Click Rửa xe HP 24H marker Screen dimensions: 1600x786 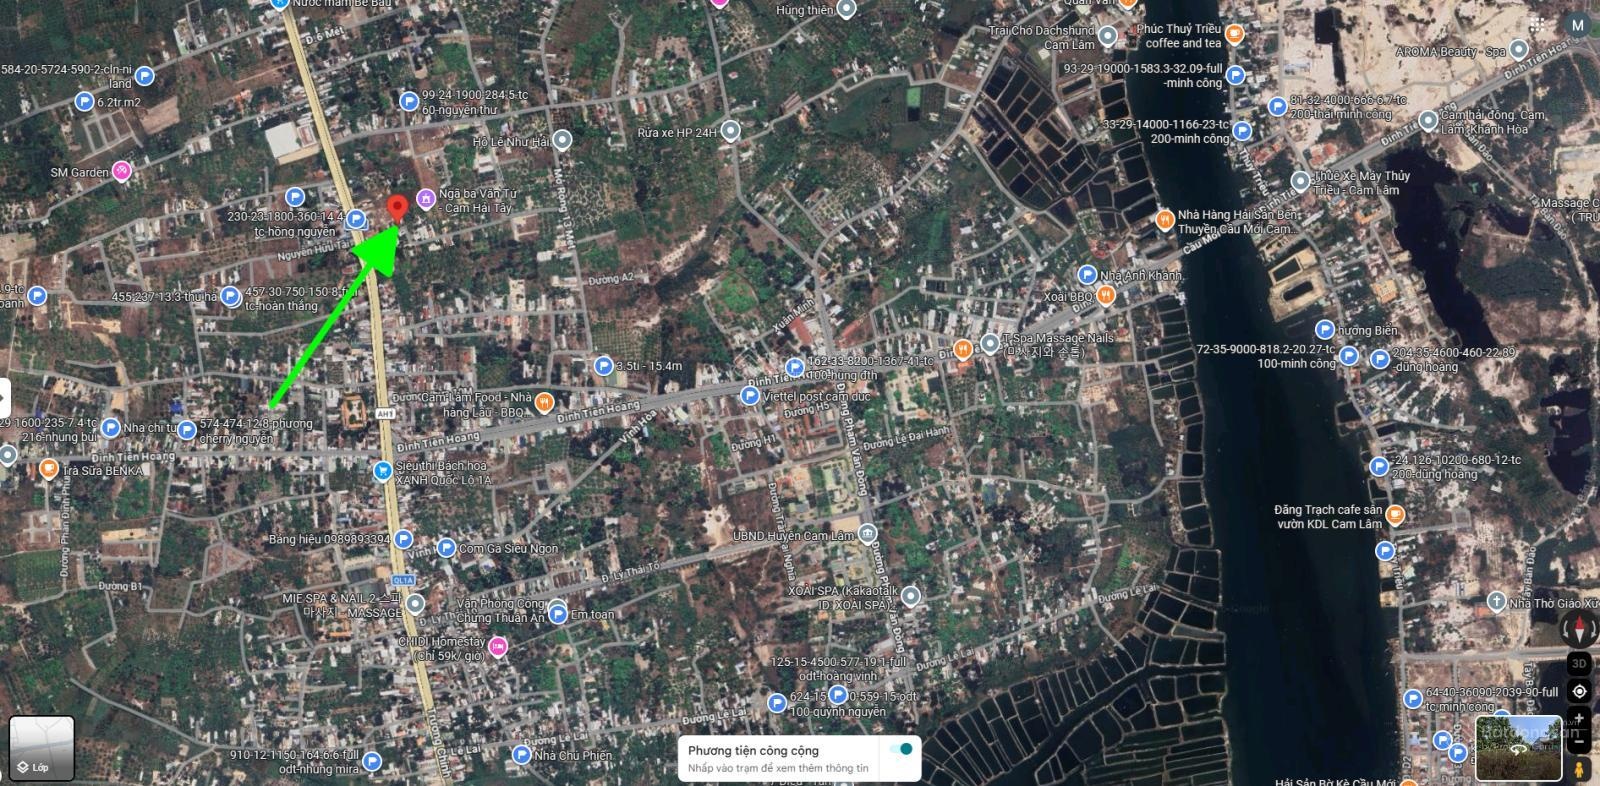click(731, 131)
